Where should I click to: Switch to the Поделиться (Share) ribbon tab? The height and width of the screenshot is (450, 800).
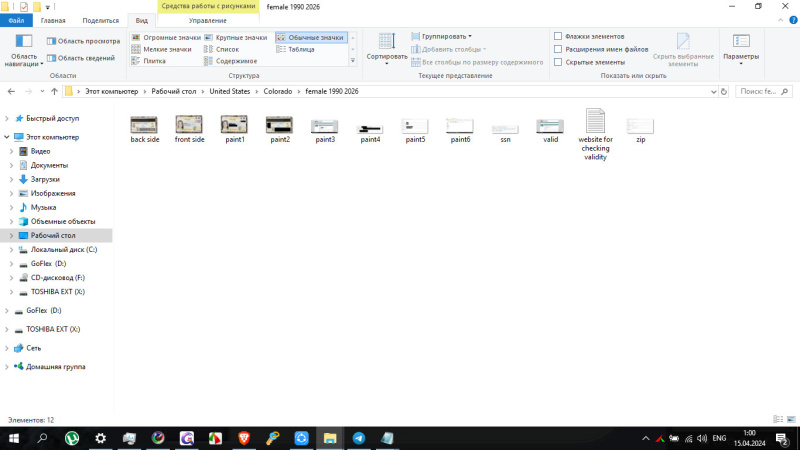coord(100,20)
